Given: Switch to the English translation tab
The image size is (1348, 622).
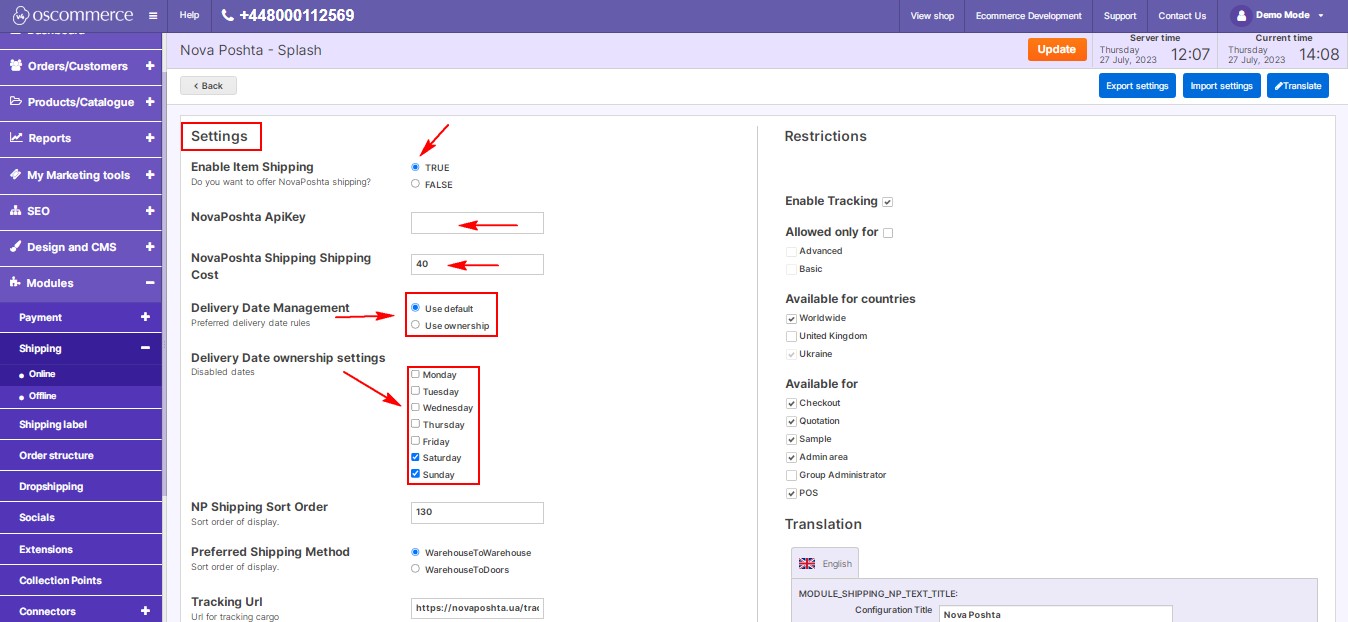Looking at the screenshot, I should point(825,563).
